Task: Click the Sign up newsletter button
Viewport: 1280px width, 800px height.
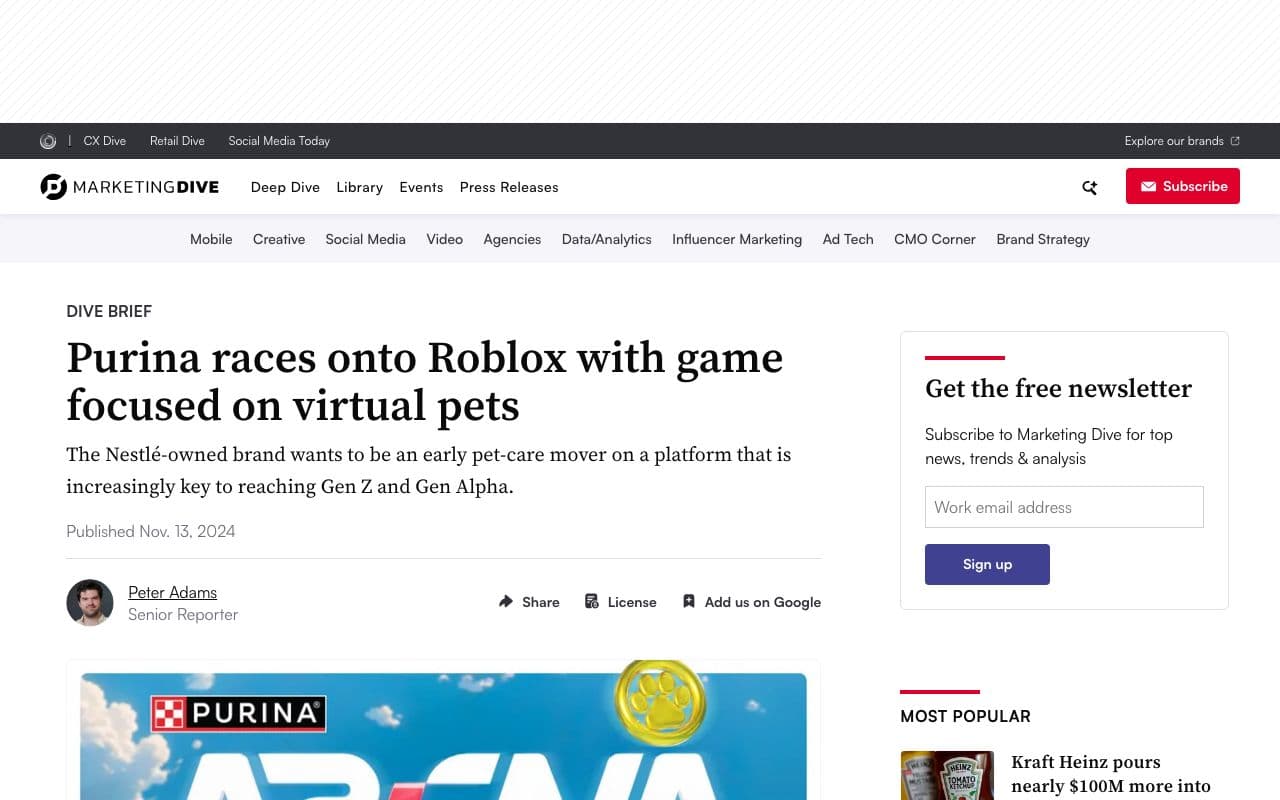Action: point(987,564)
